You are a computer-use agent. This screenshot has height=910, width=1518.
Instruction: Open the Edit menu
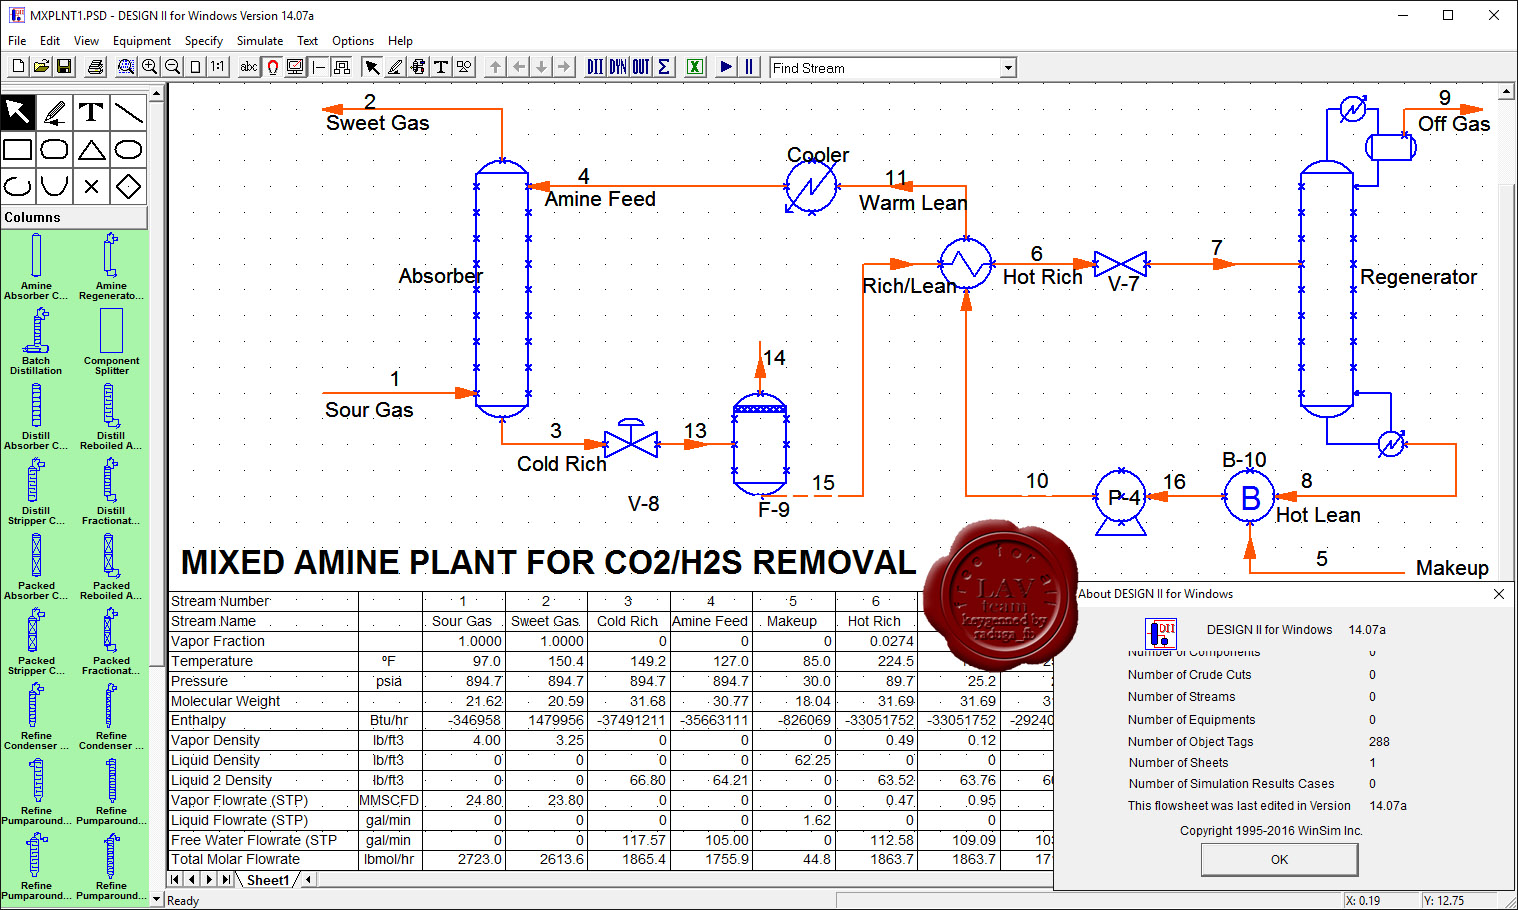(x=50, y=41)
